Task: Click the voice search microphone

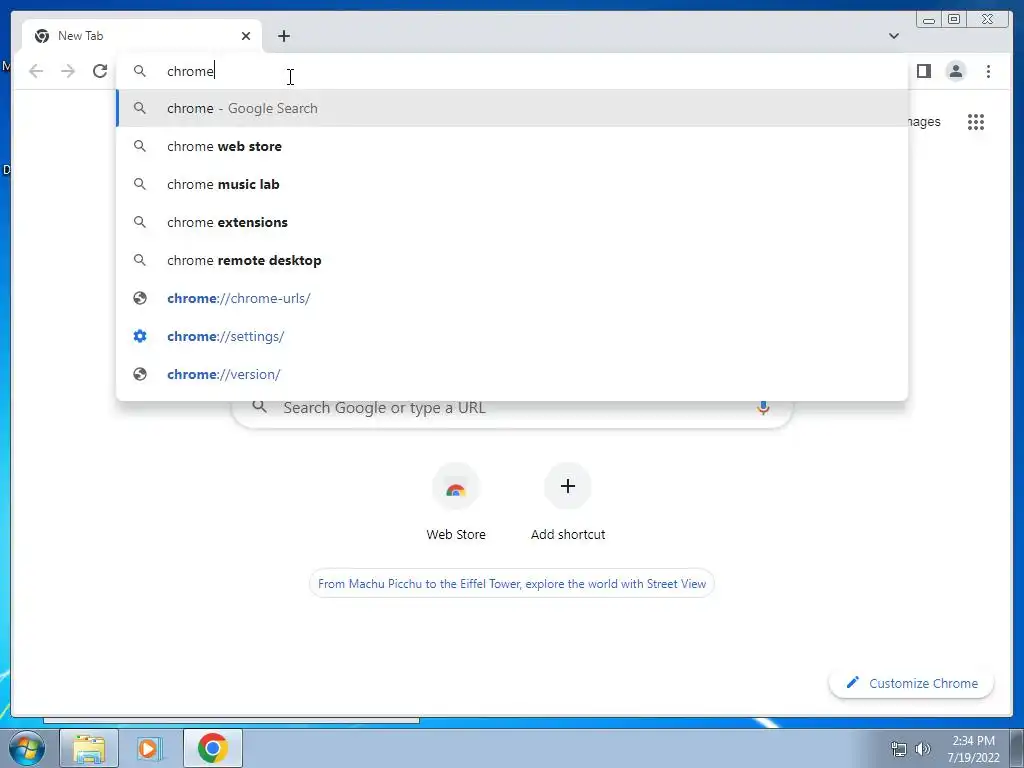Action: (763, 408)
